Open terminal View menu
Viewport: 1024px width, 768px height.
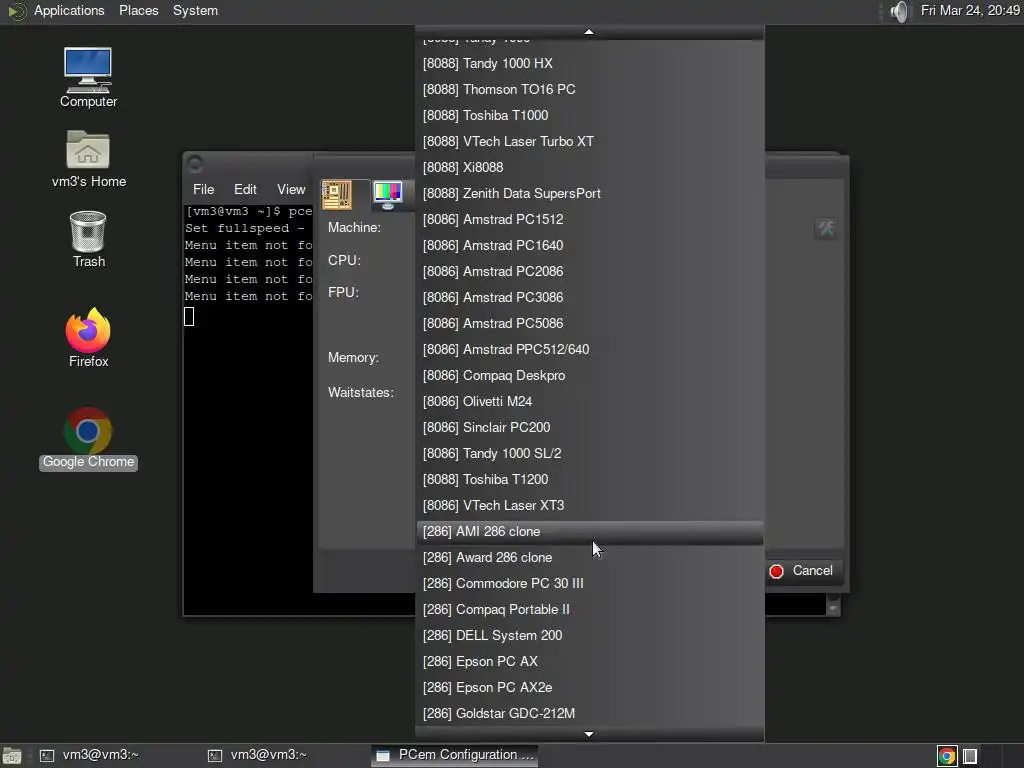(291, 189)
